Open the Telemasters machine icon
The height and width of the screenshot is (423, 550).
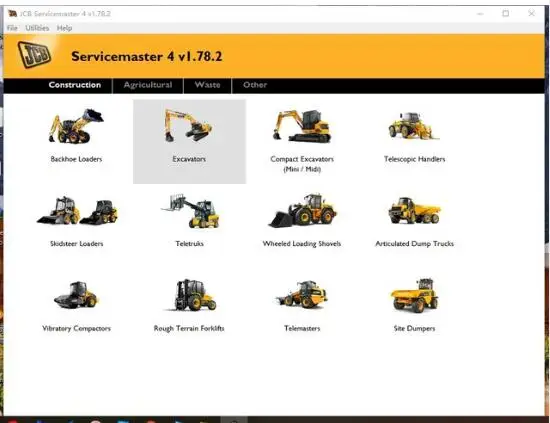pos(302,294)
